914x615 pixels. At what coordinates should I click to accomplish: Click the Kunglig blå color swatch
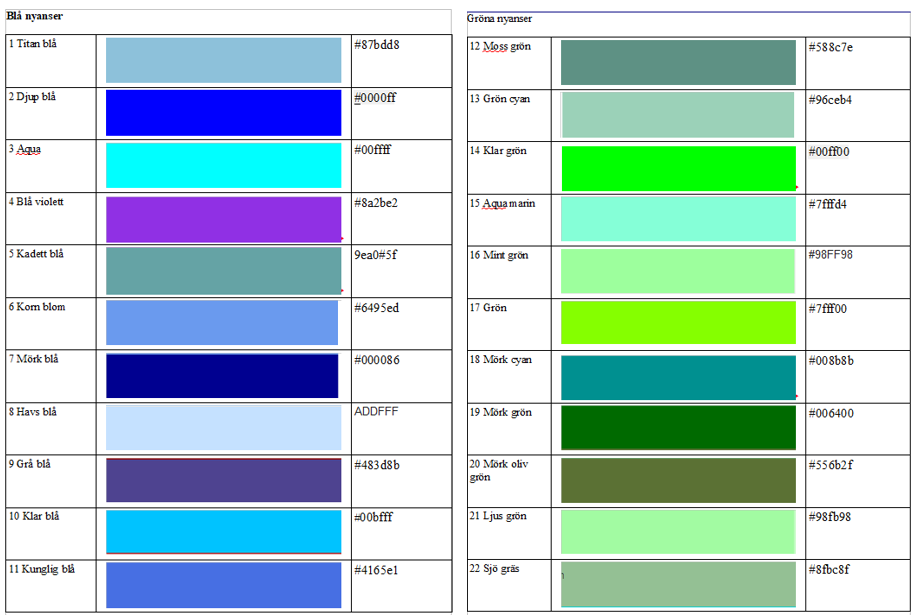coord(223,585)
